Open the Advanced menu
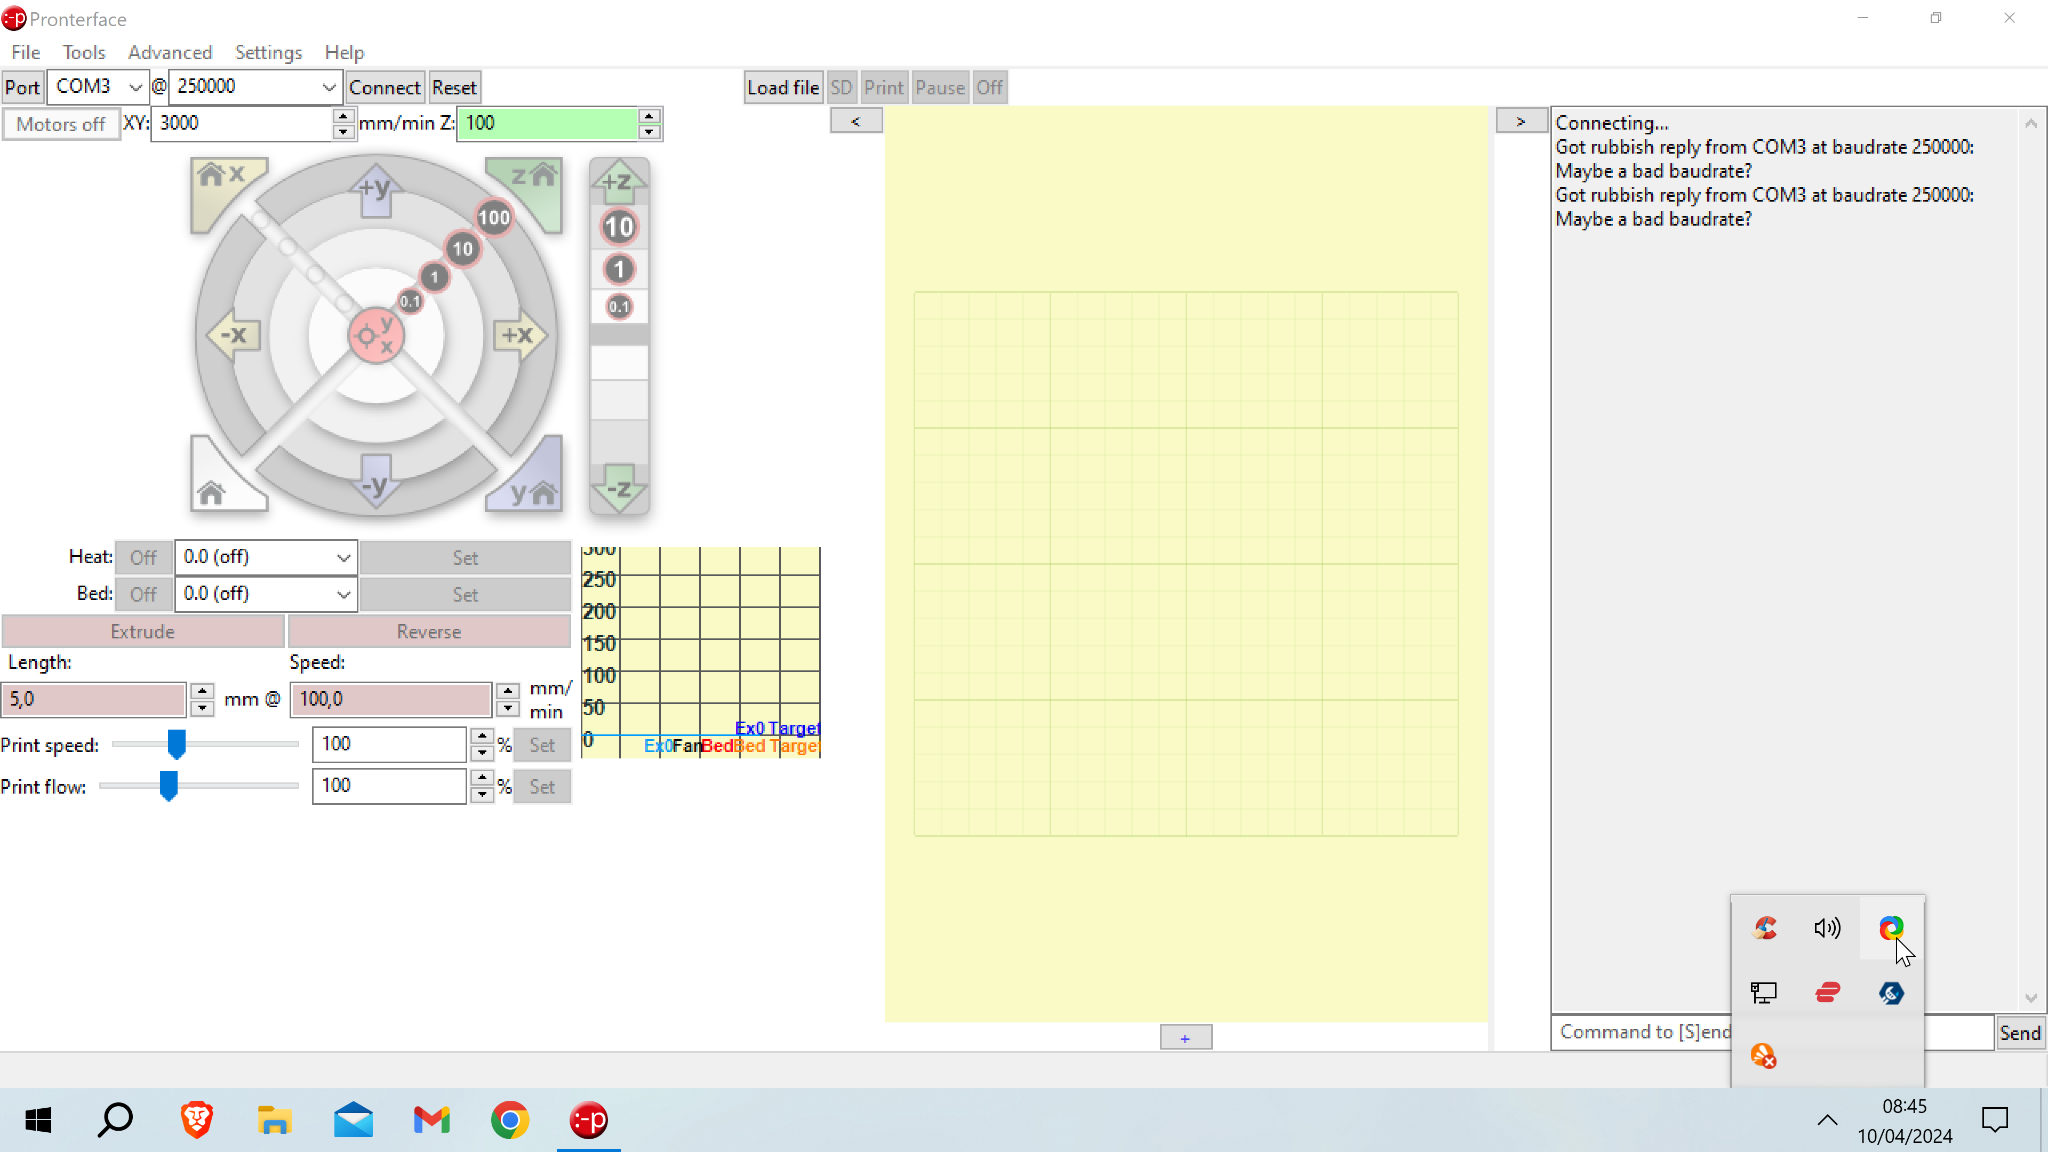 pos(170,52)
